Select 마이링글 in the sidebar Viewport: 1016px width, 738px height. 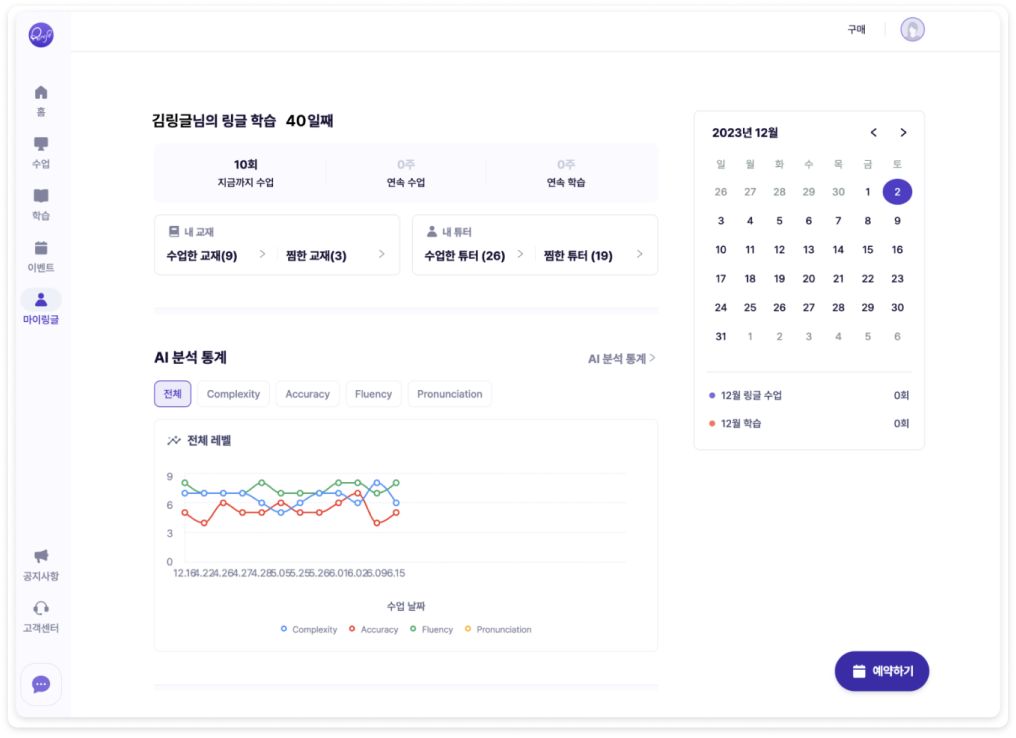coord(41,308)
